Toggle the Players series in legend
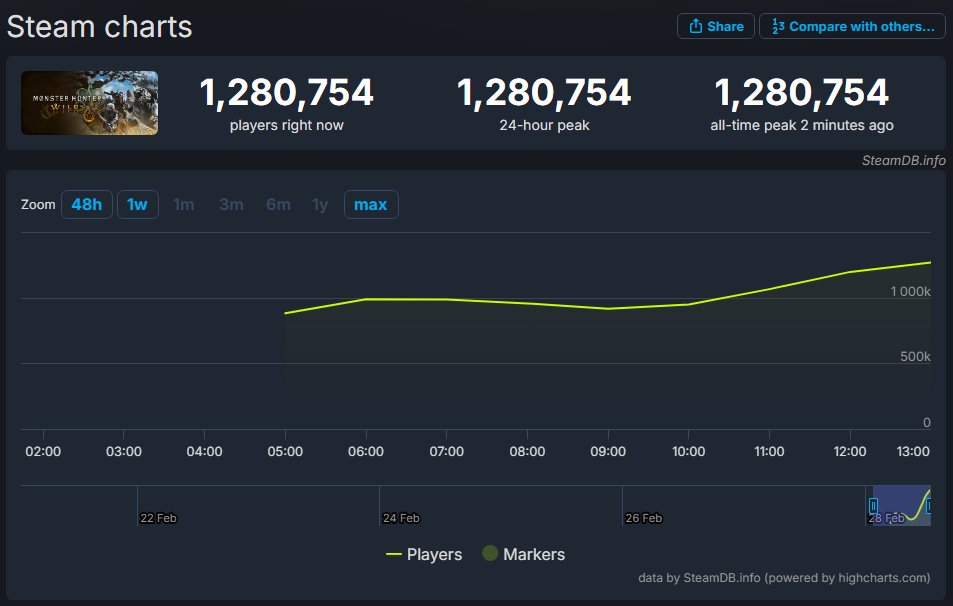The height and width of the screenshot is (606, 953). click(424, 554)
